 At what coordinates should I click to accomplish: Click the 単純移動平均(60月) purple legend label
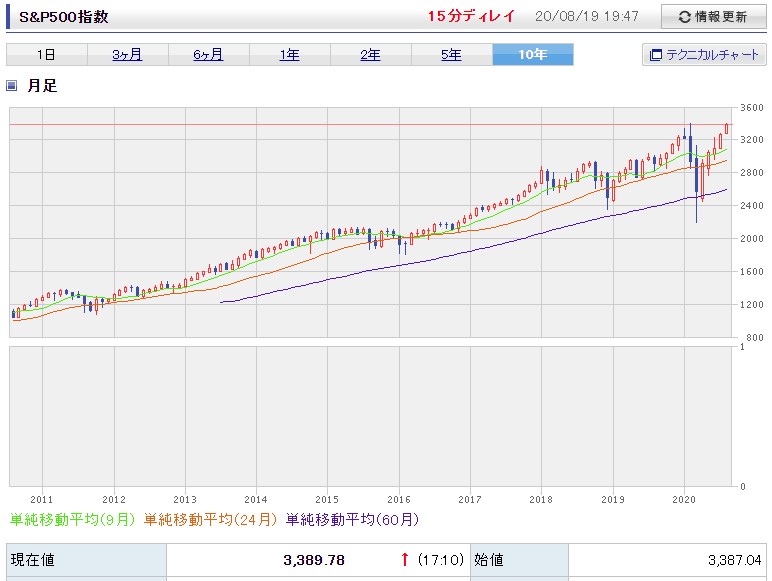[x=353, y=519]
